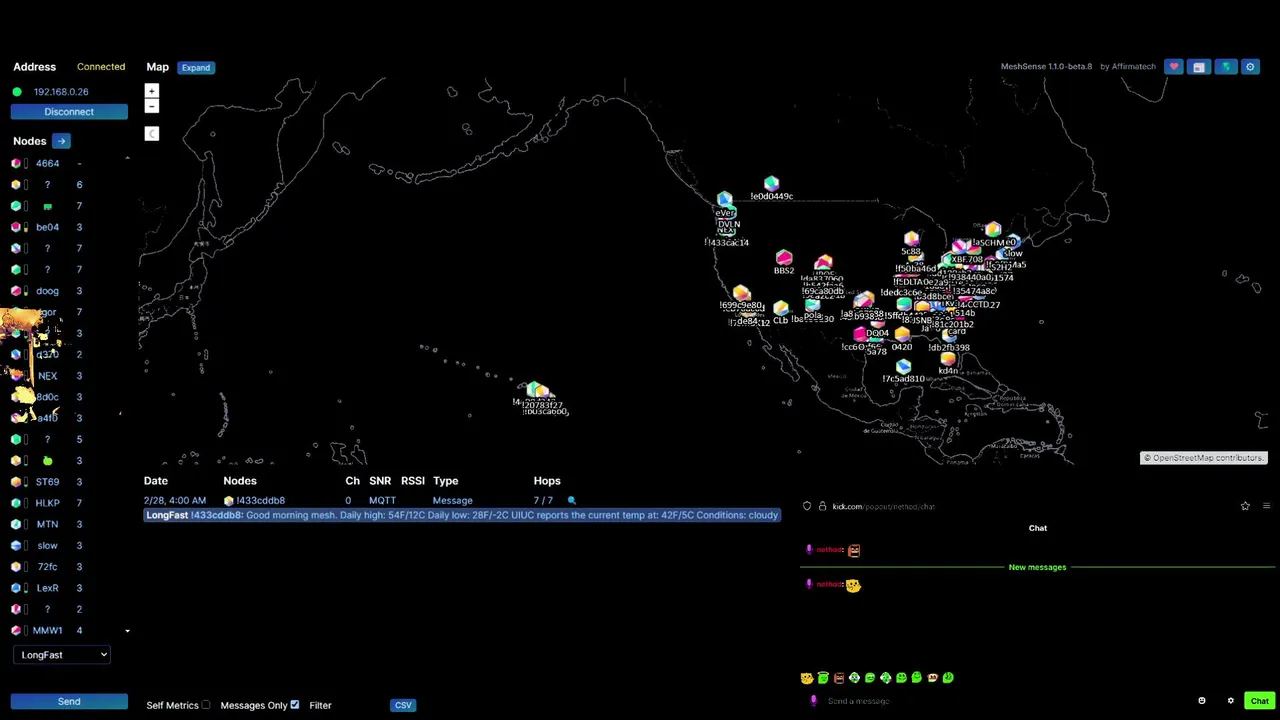Click the Connected status label
The height and width of the screenshot is (720, 1280).
[x=101, y=67]
